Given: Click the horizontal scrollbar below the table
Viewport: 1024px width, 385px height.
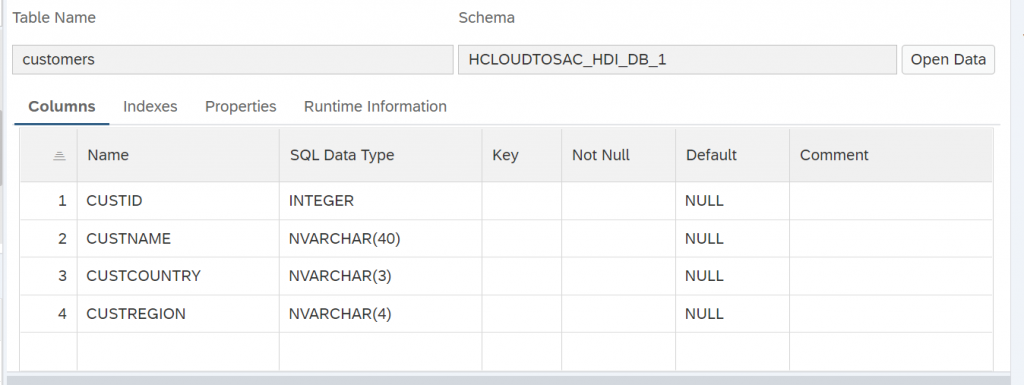Looking at the screenshot, I should [509, 380].
